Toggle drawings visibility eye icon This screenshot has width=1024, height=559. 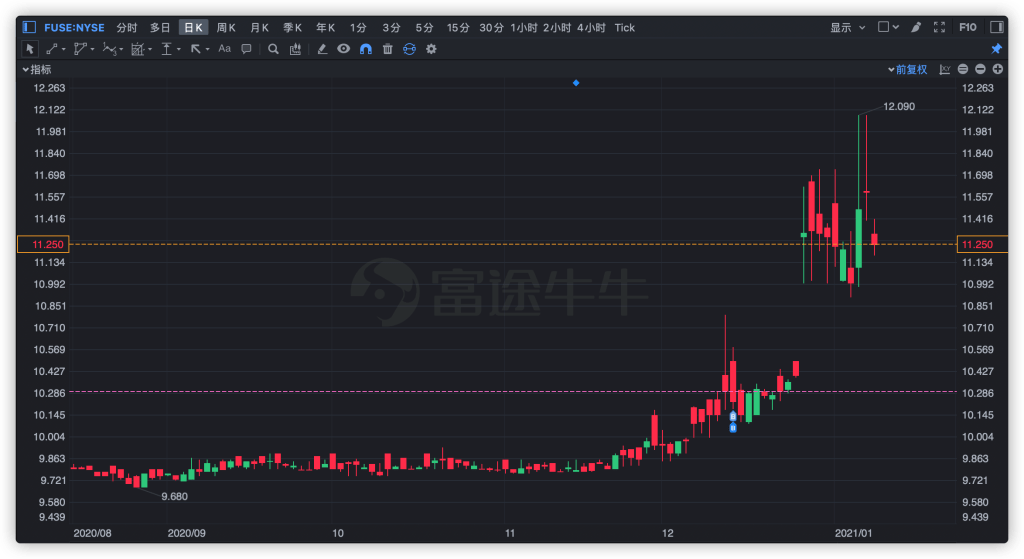(343, 48)
